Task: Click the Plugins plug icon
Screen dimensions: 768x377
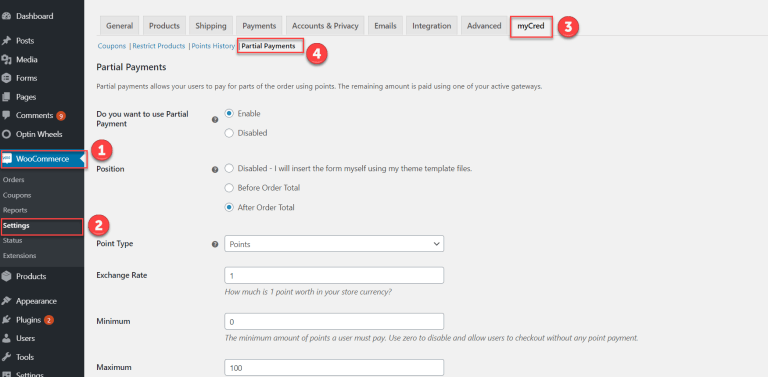Action: (x=7, y=320)
